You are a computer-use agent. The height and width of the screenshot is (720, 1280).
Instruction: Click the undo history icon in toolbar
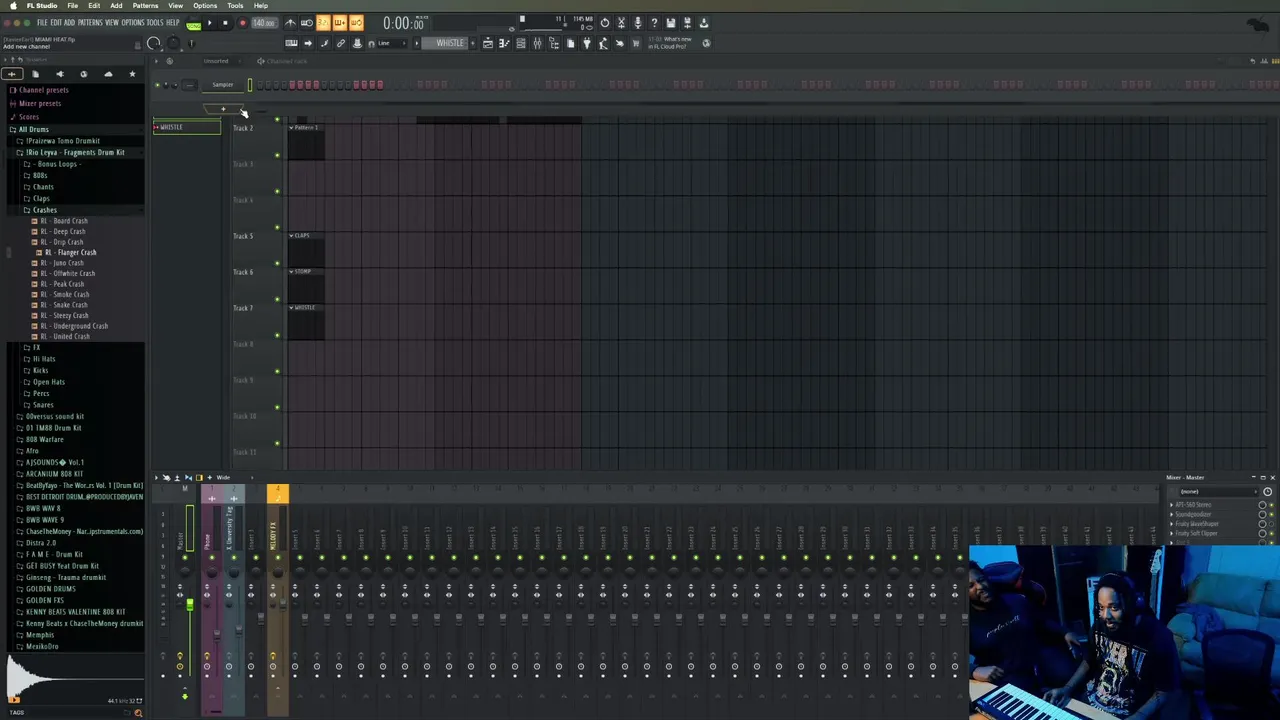click(x=604, y=23)
